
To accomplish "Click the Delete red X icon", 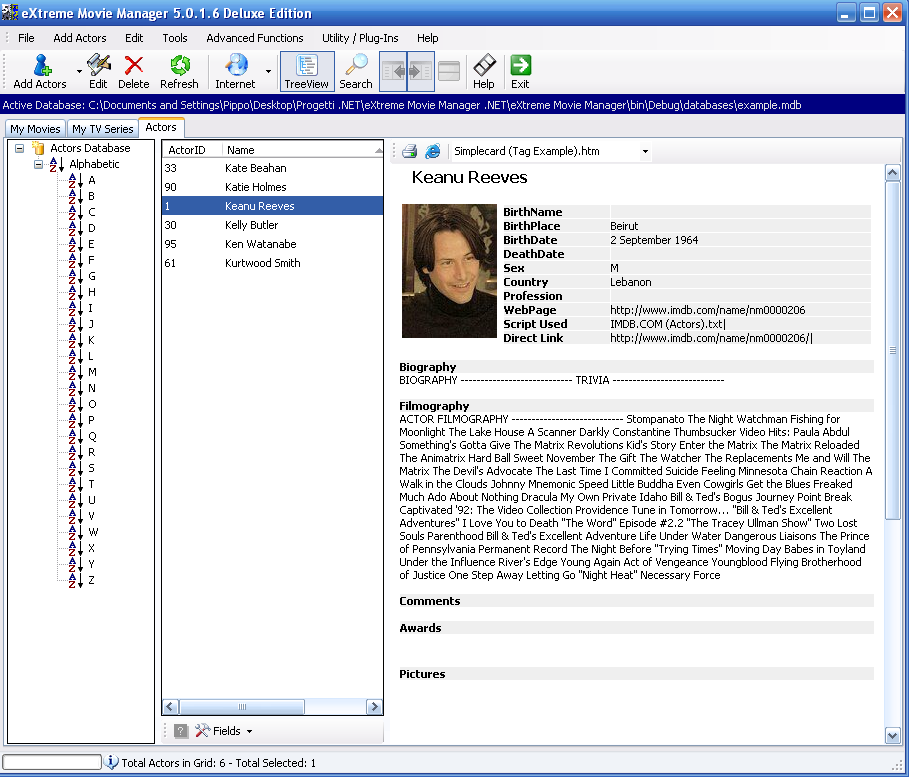I will pyautogui.click(x=133, y=66).
